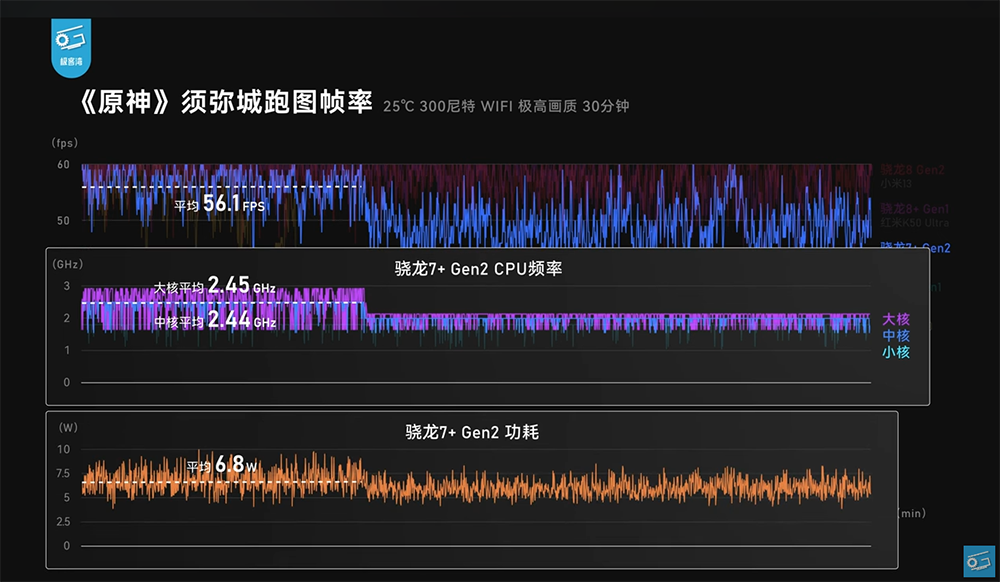
Task: Click the 大核平均 2.45 GHz label
Action: (214, 287)
